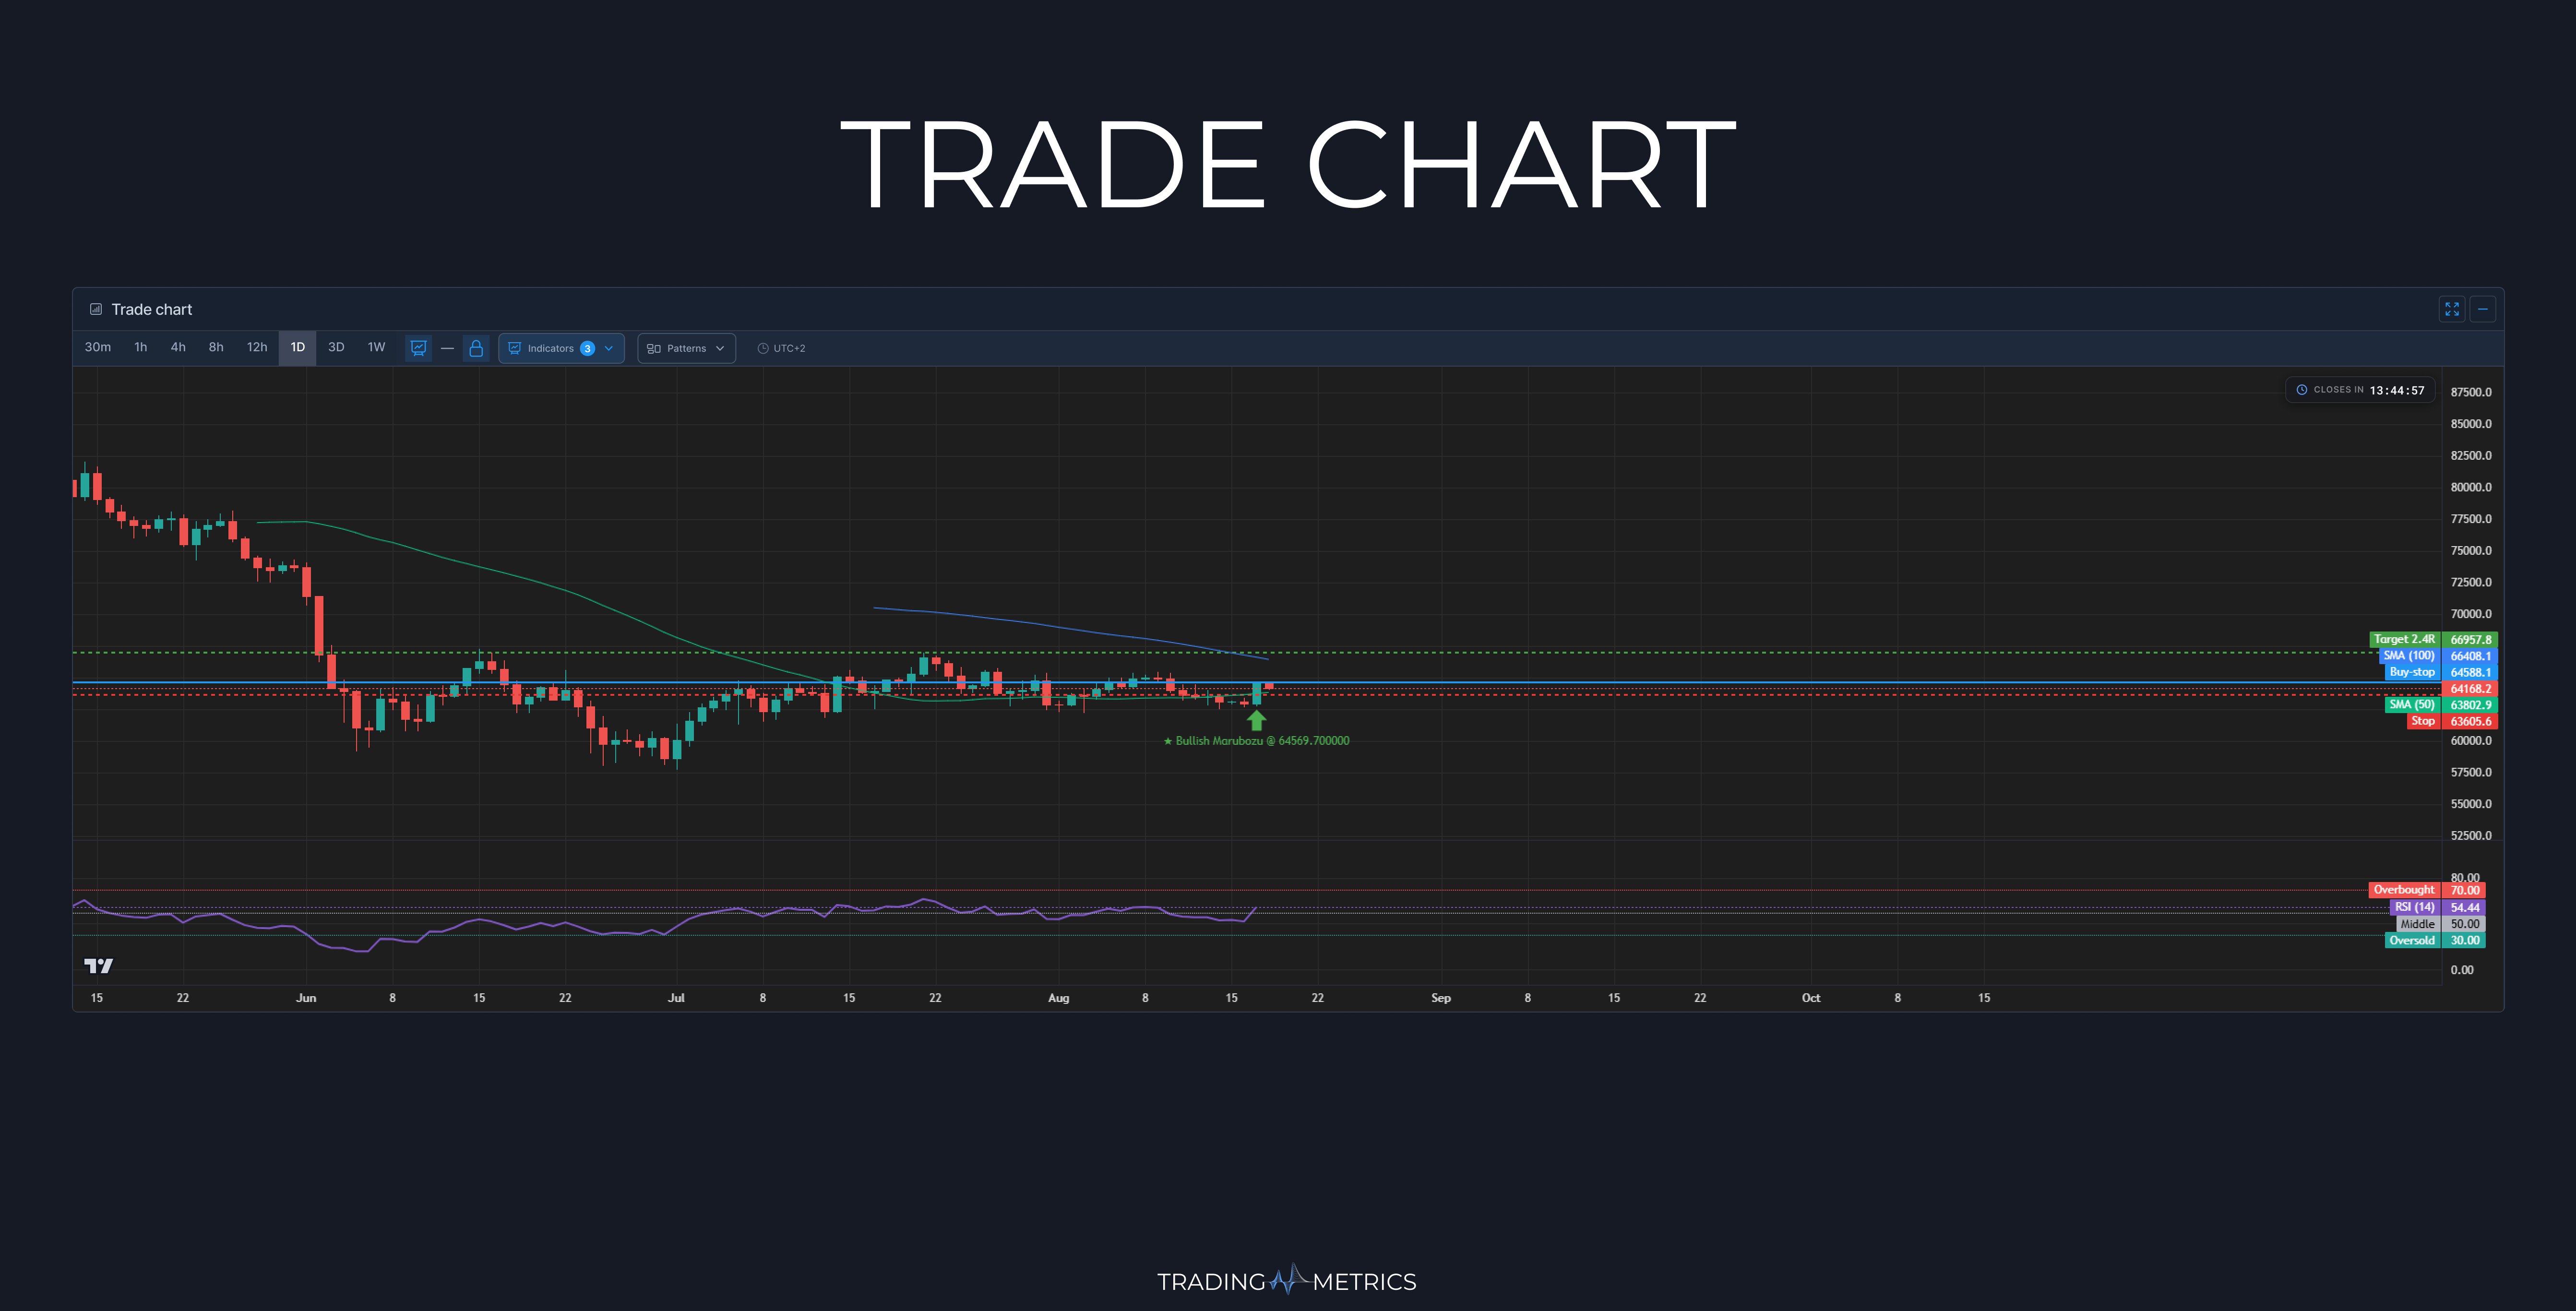Click the SMA (50) axis label

tap(2441, 705)
